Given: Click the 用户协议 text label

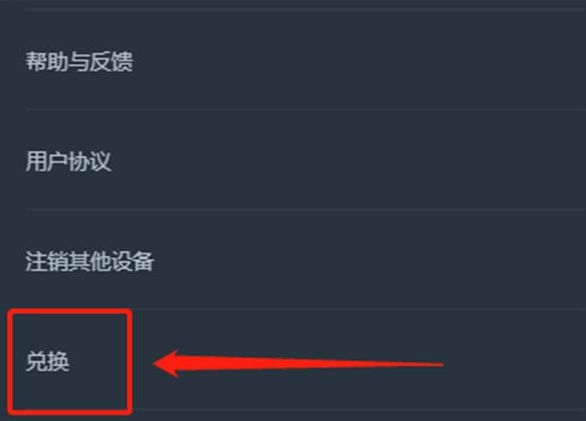Looking at the screenshot, I should 68,162.
